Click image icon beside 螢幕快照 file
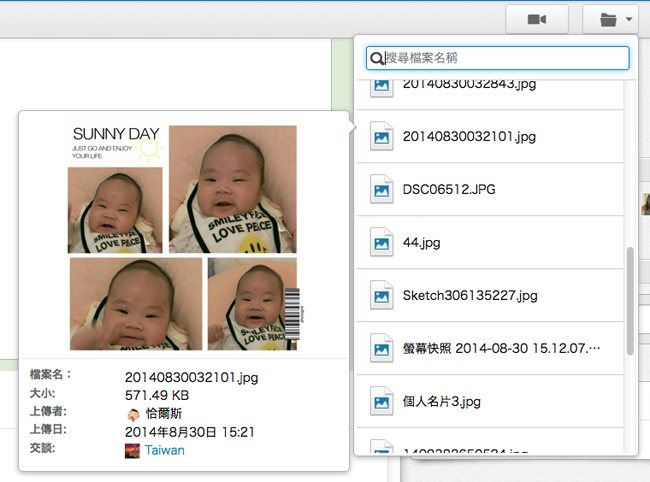 tap(381, 350)
